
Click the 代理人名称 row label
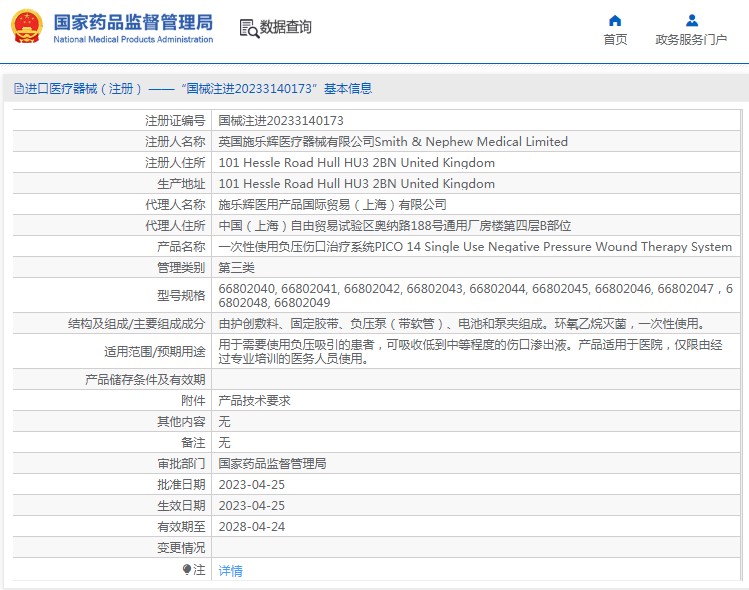click(175, 204)
